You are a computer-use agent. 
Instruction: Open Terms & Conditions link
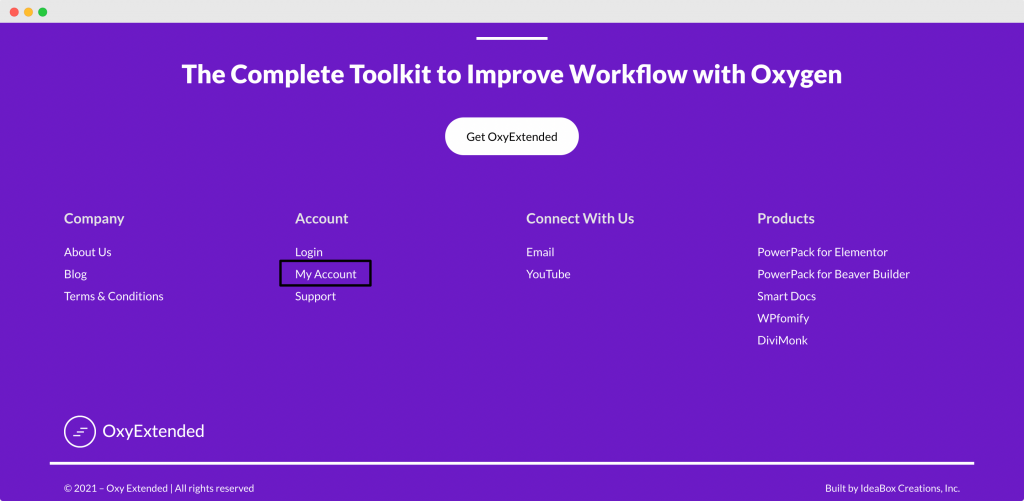point(114,297)
